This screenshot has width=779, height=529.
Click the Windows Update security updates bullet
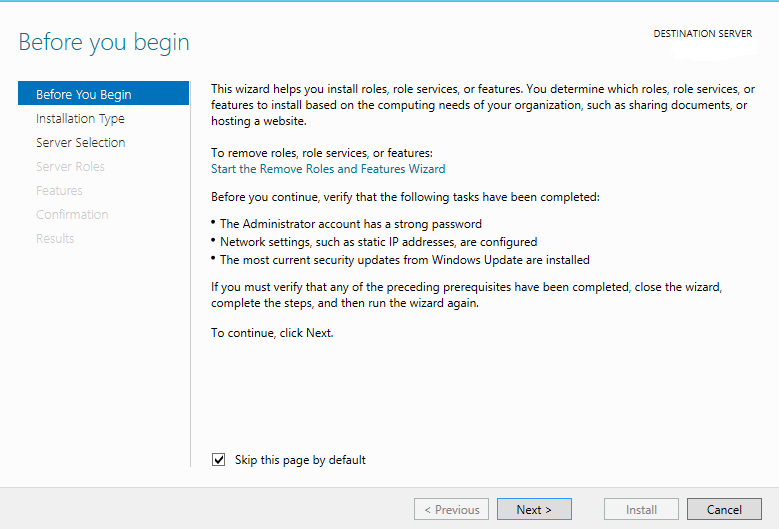click(x=404, y=260)
